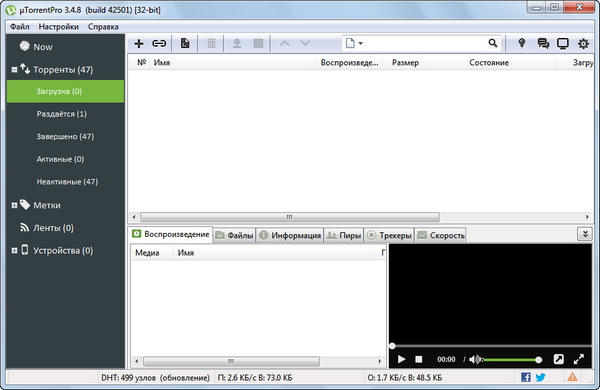The height and width of the screenshot is (390, 600).
Task: Open the Настройки menu
Action: (59, 27)
